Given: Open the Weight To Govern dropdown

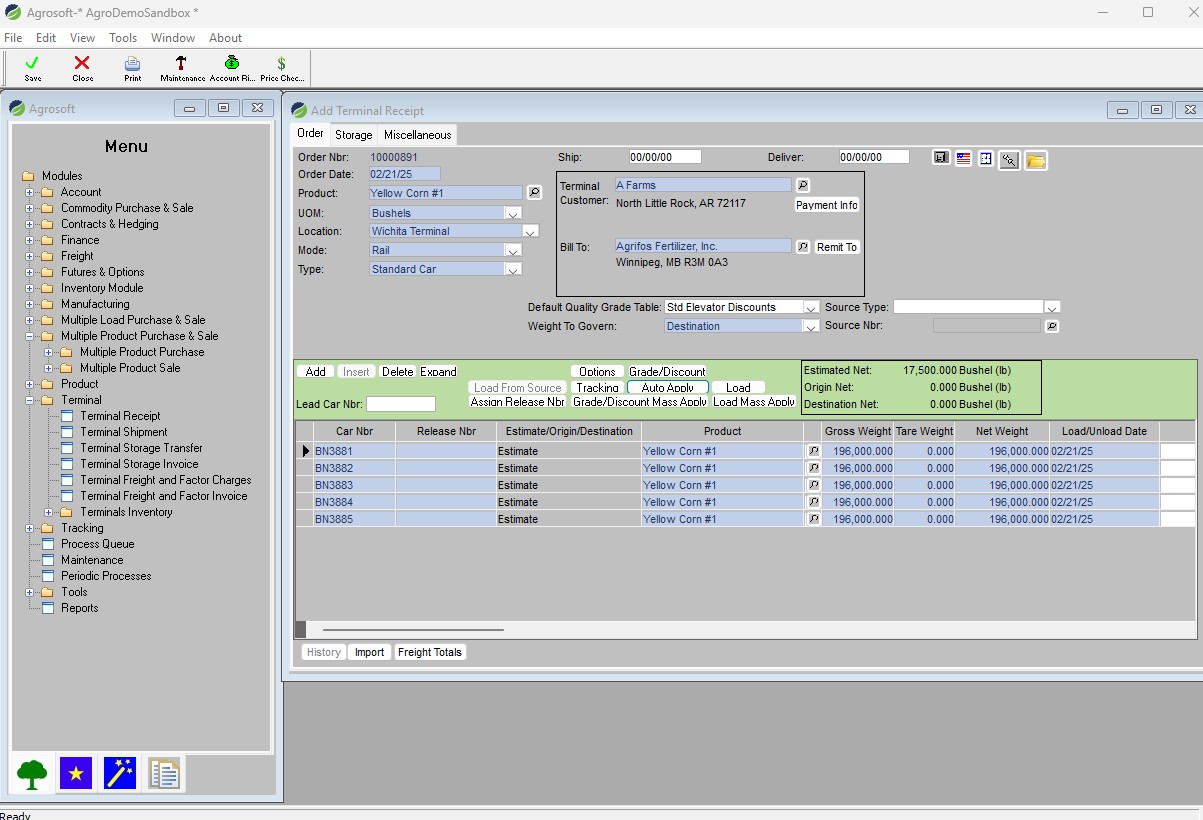Looking at the screenshot, I should (811, 326).
